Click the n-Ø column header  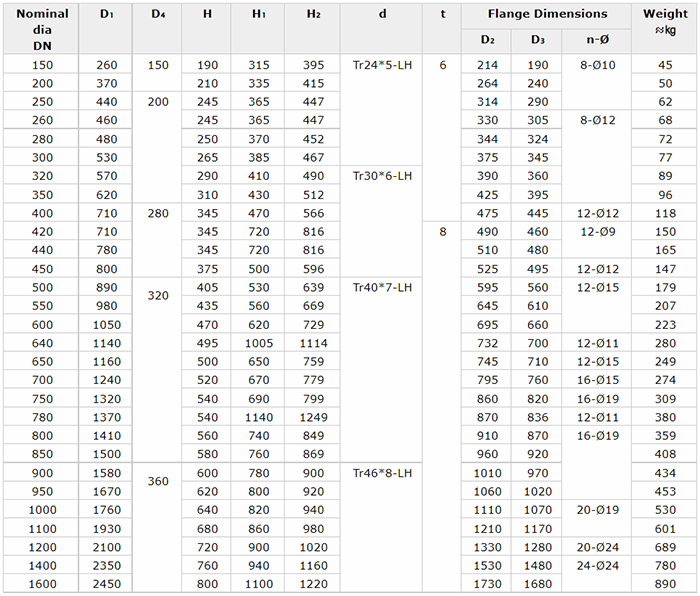pos(598,39)
